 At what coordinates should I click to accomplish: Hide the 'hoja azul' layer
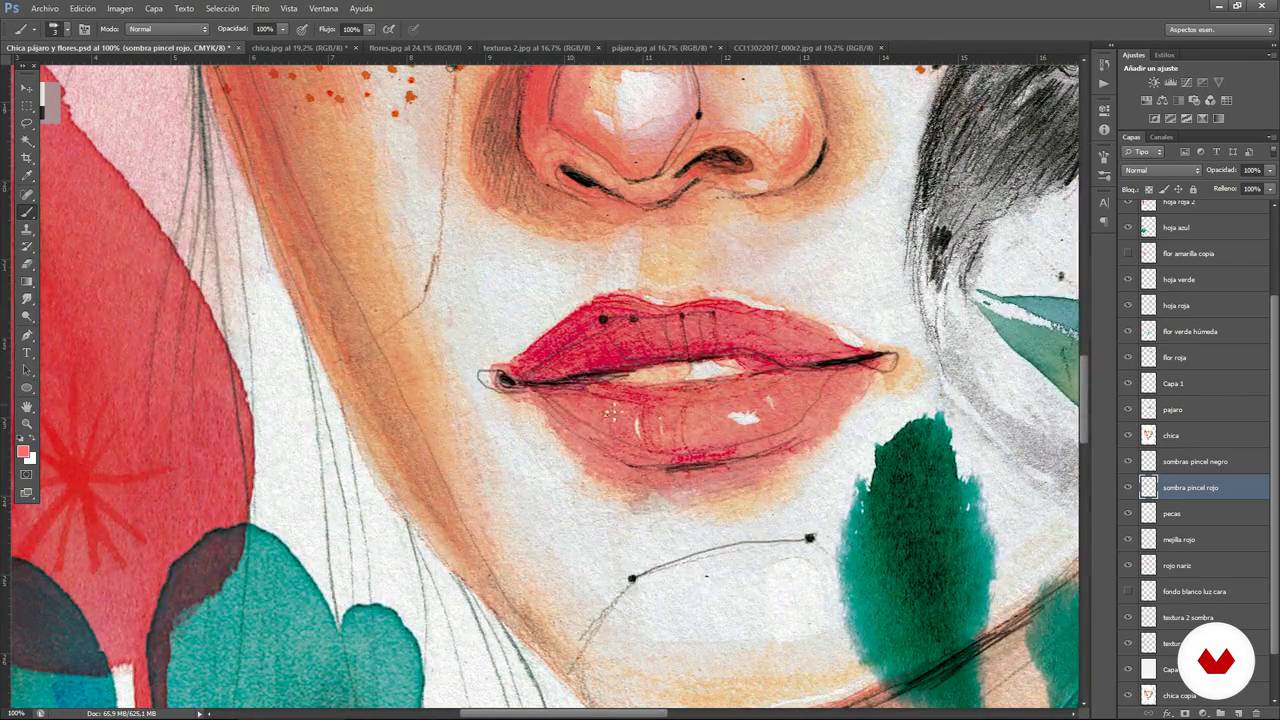click(1128, 228)
